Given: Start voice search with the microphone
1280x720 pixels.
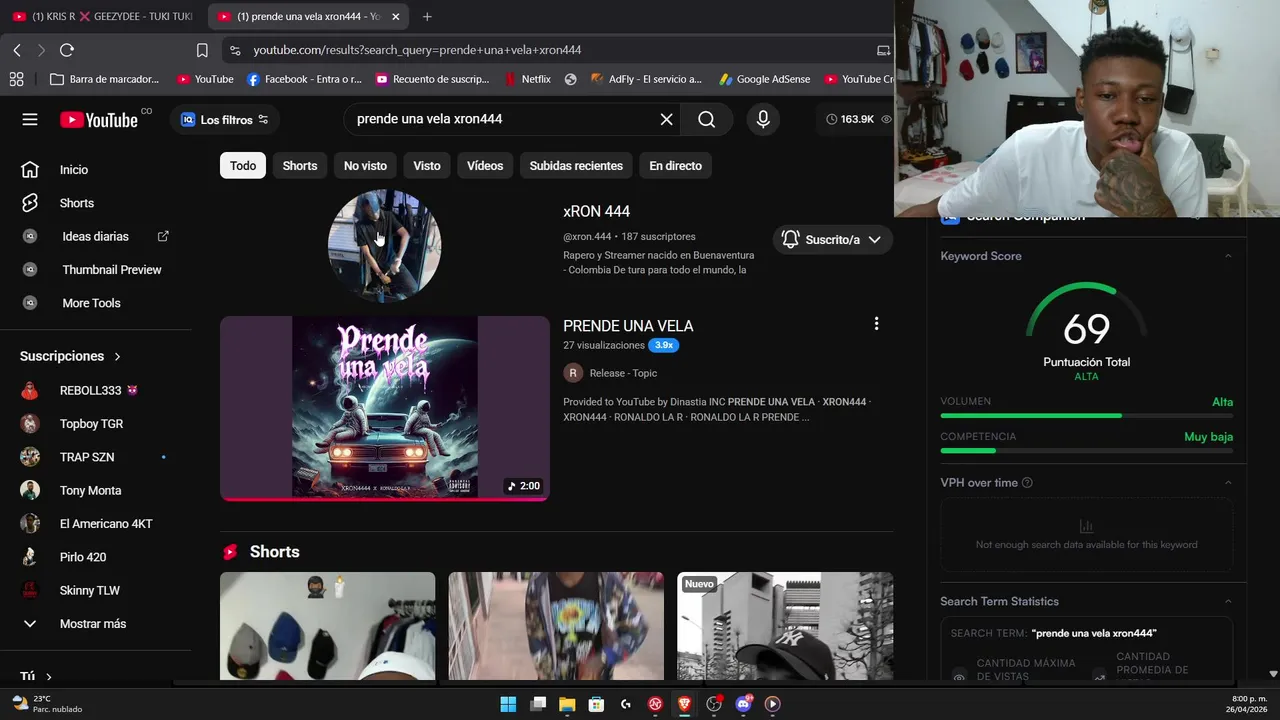Looking at the screenshot, I should click(x=763, y=119).
